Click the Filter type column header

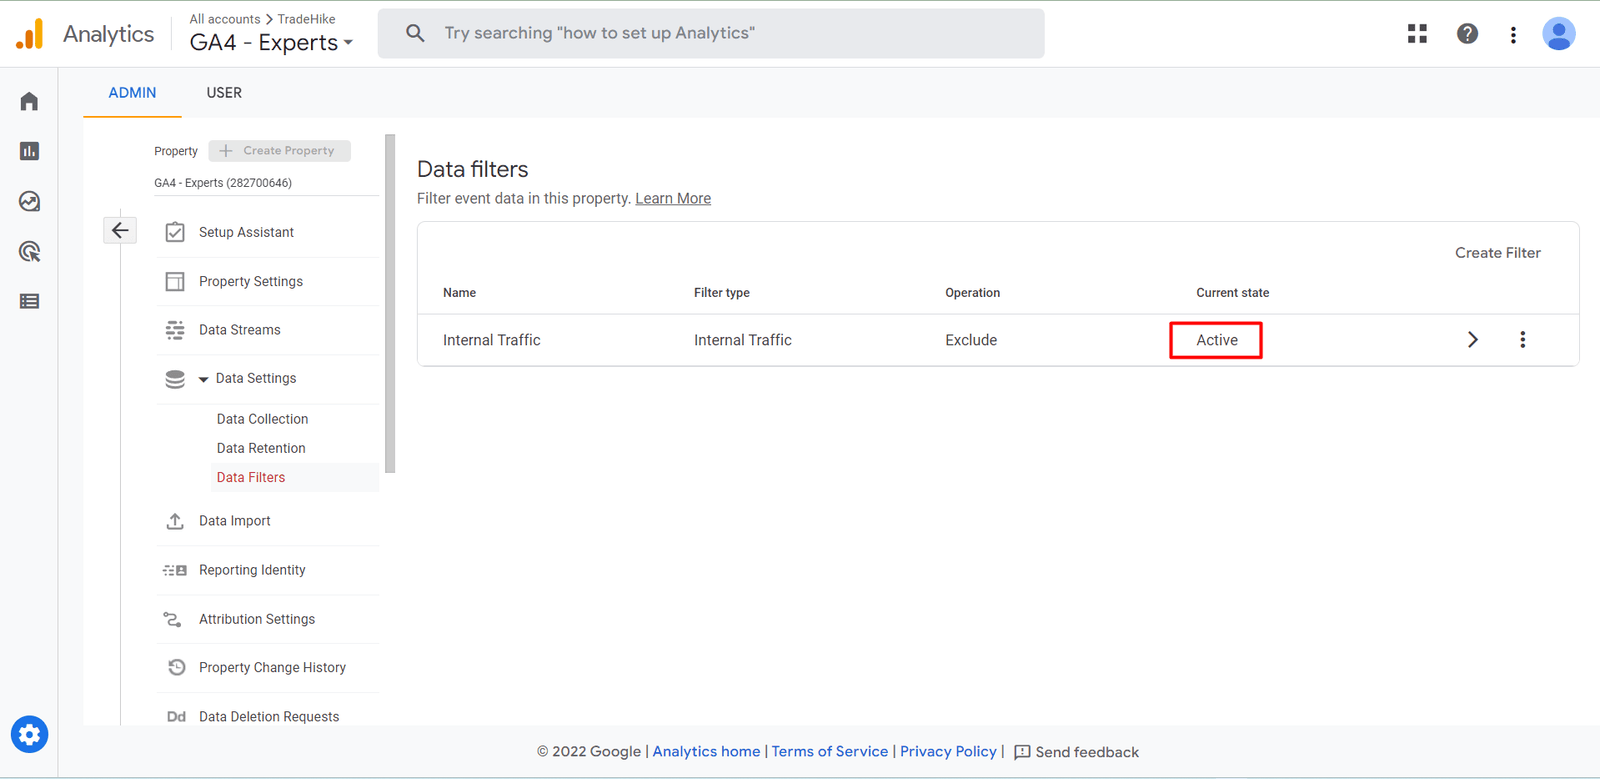point(722,293)
